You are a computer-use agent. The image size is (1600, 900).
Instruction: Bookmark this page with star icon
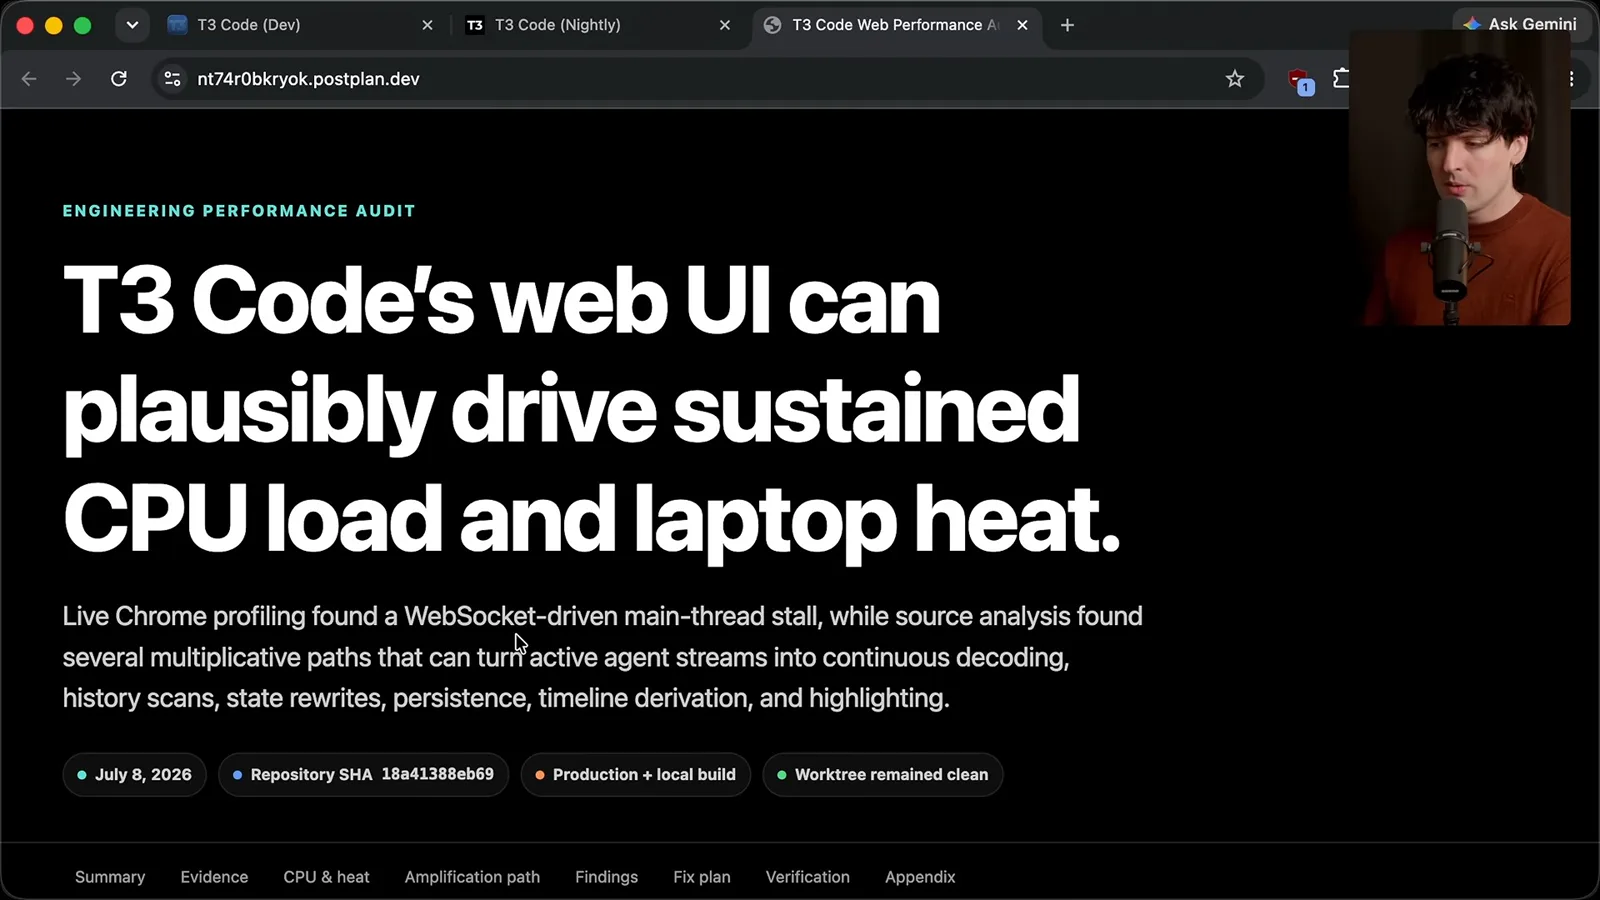point(1235,79)
